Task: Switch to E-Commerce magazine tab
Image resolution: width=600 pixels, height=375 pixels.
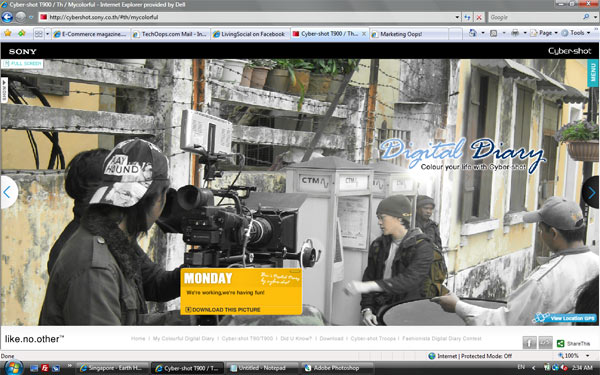Action: pos(91,34)
